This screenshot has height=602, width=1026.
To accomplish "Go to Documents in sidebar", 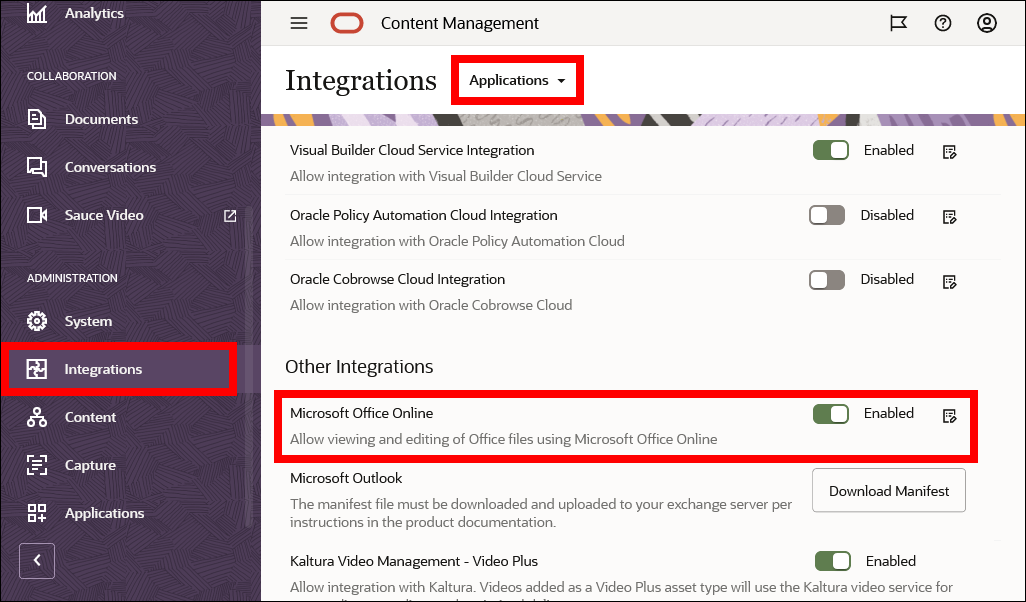I will pyautogui.click(x=101, y=119).
